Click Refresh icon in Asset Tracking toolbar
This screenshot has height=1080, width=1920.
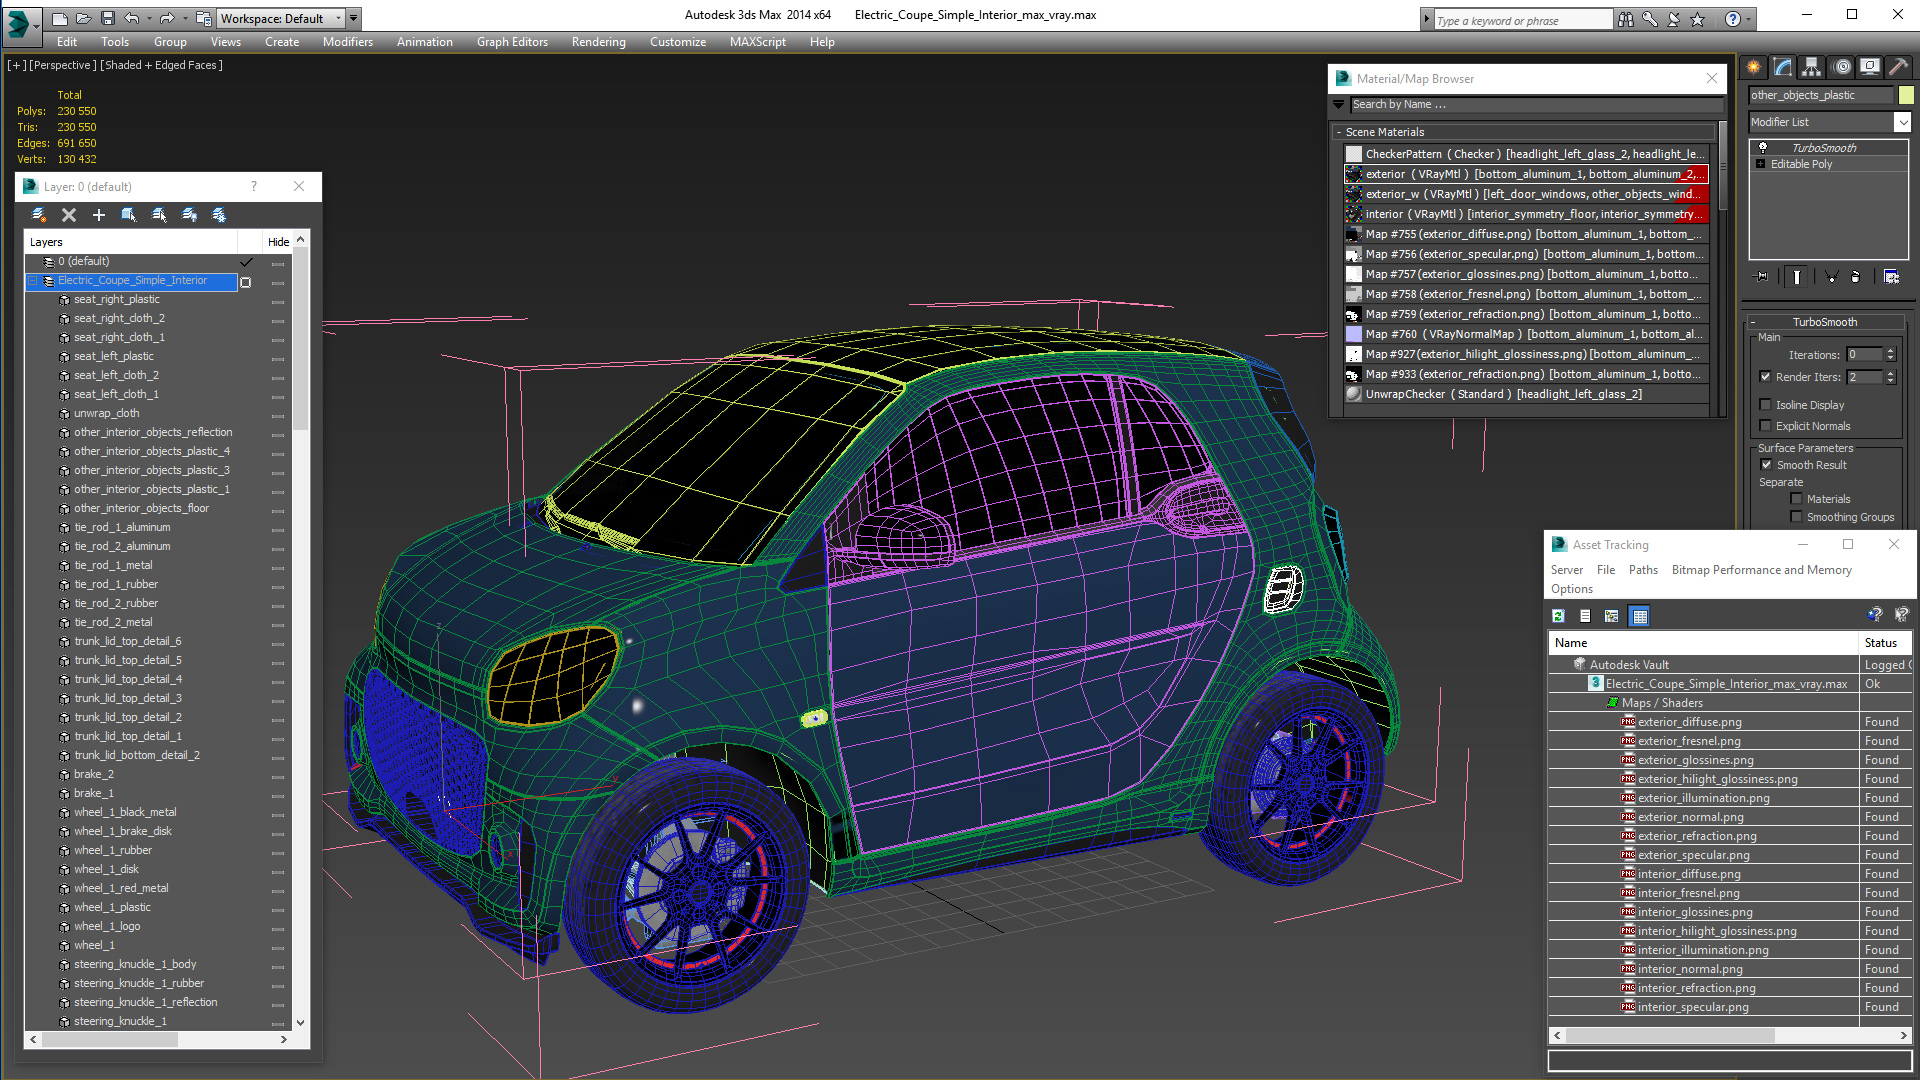(1558, 616)
